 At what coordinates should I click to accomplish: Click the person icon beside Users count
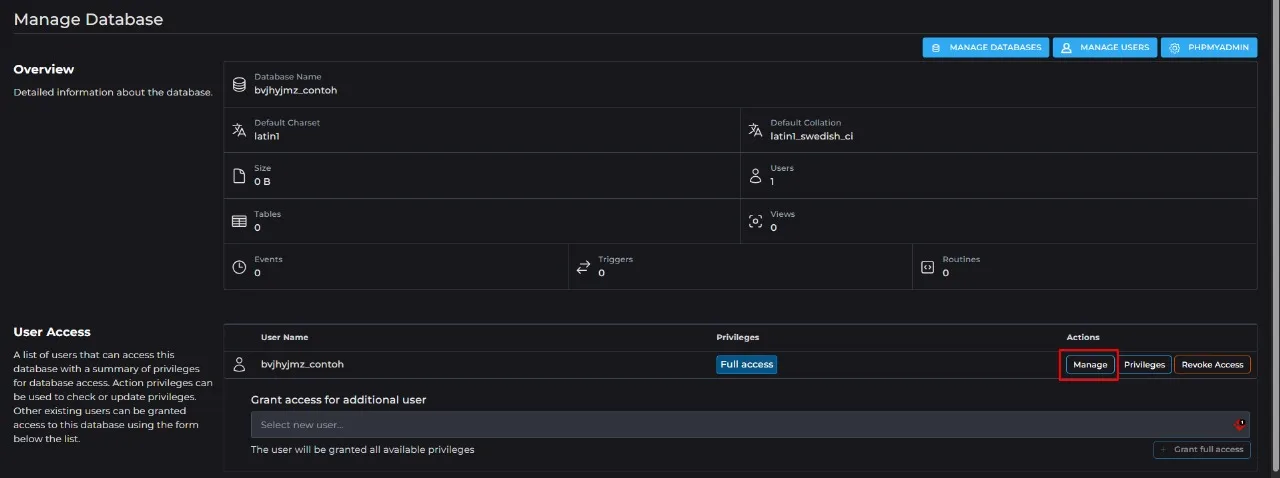pyautogui.click(x=755, y=176)
